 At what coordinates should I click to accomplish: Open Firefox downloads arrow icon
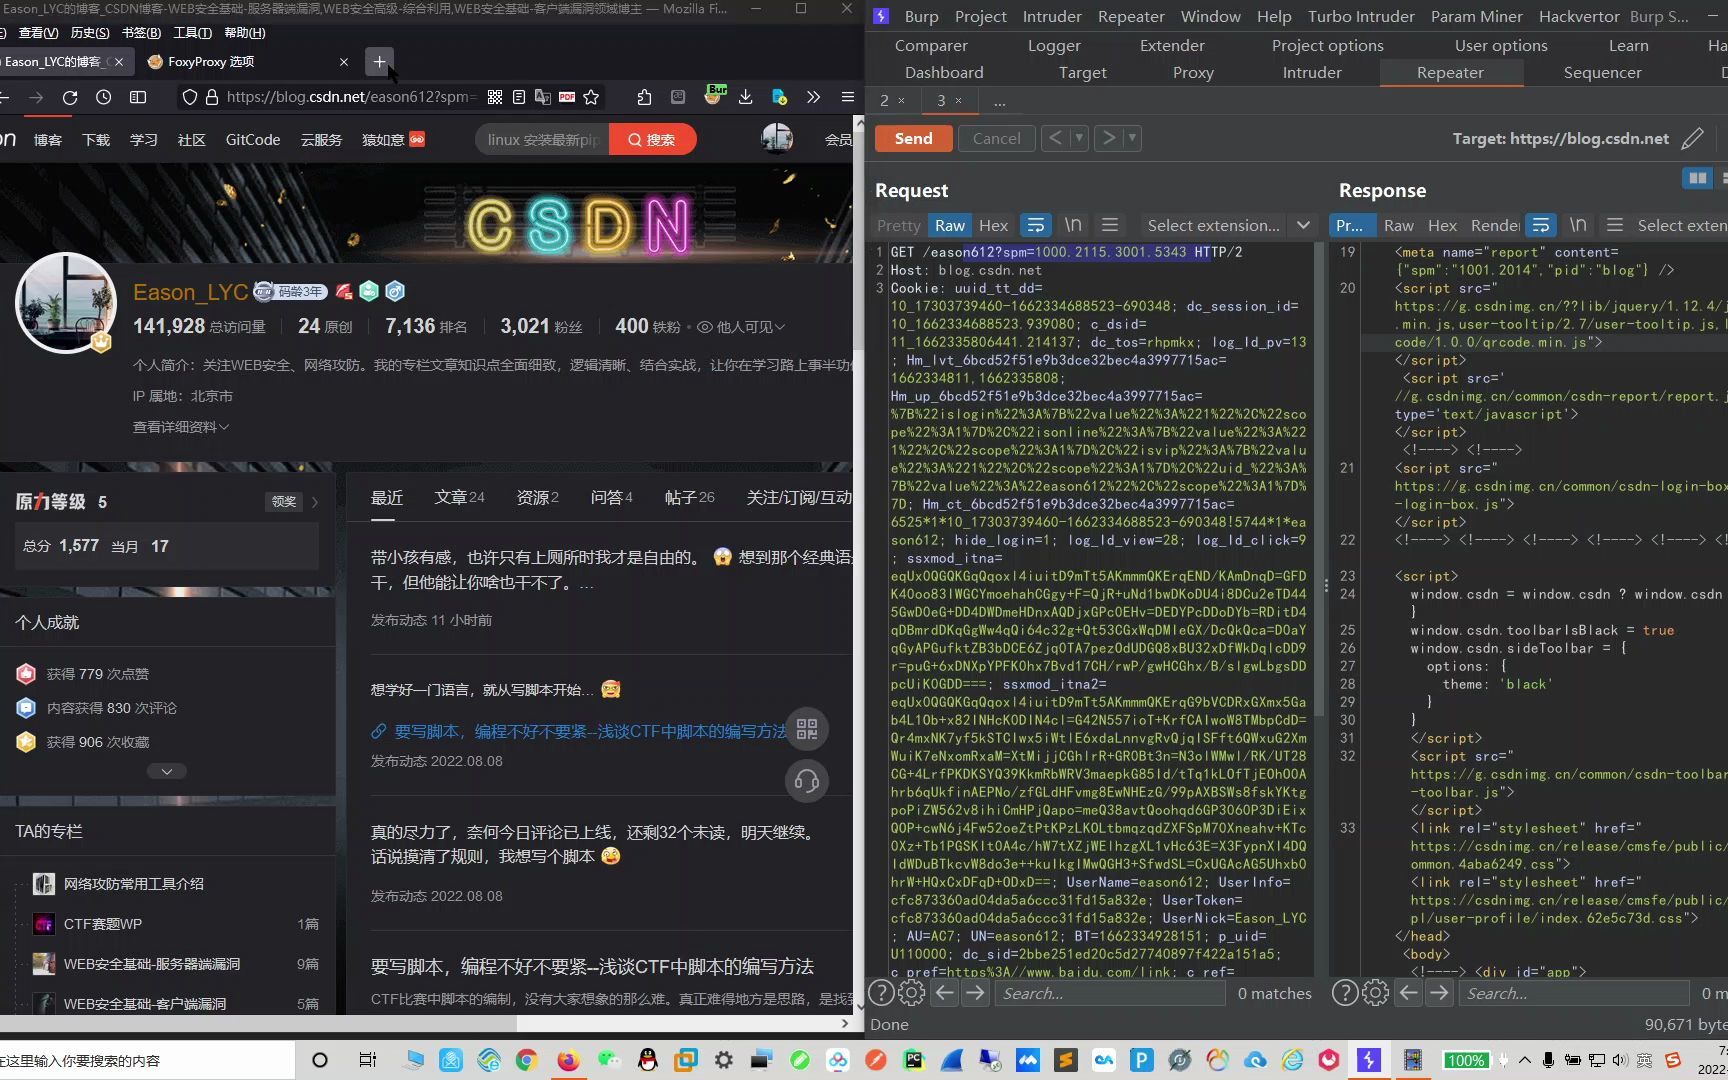pos(746,97)
